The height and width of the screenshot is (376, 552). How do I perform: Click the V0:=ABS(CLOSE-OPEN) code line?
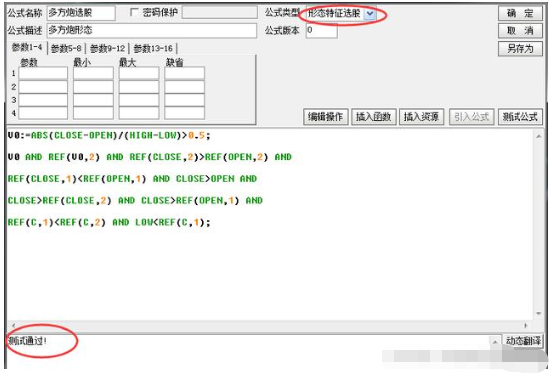[x=109, y=135]
